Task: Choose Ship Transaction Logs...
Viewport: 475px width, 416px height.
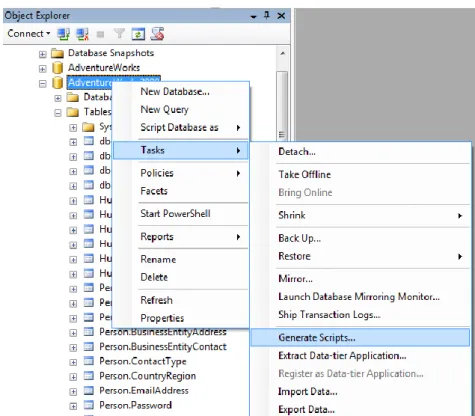Action: point(360,315)
